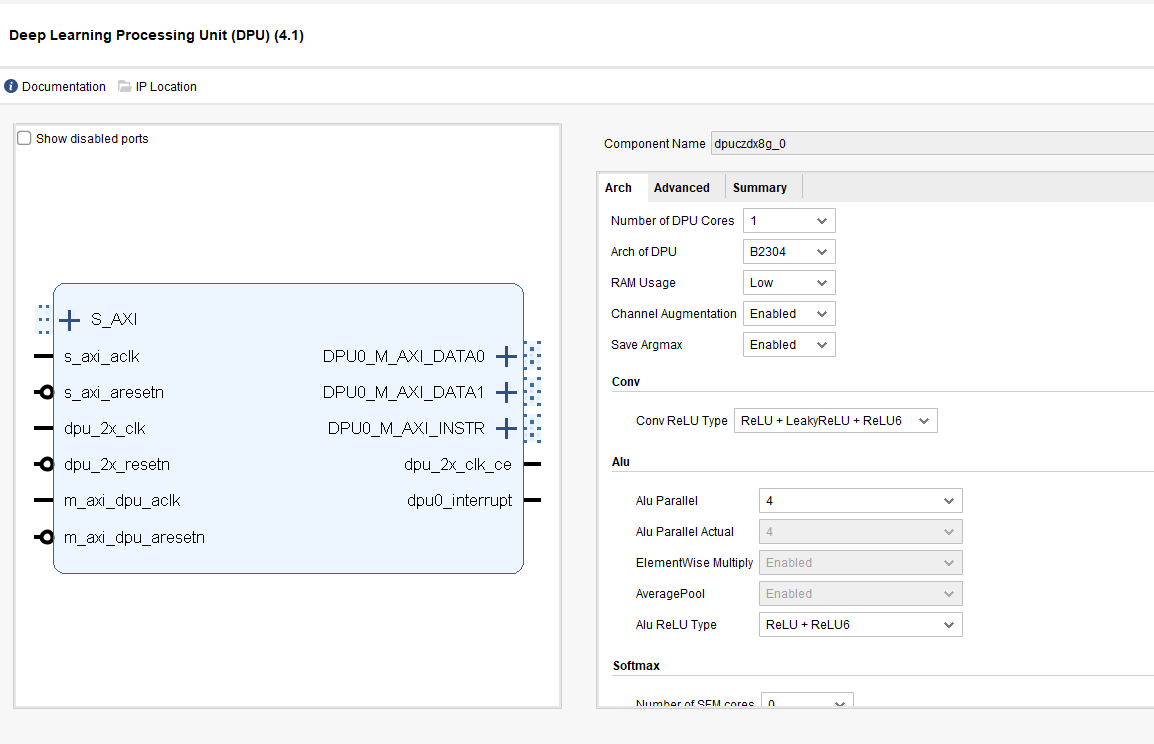
Task: Click the Documentation info icon
Action: [11, 87]
